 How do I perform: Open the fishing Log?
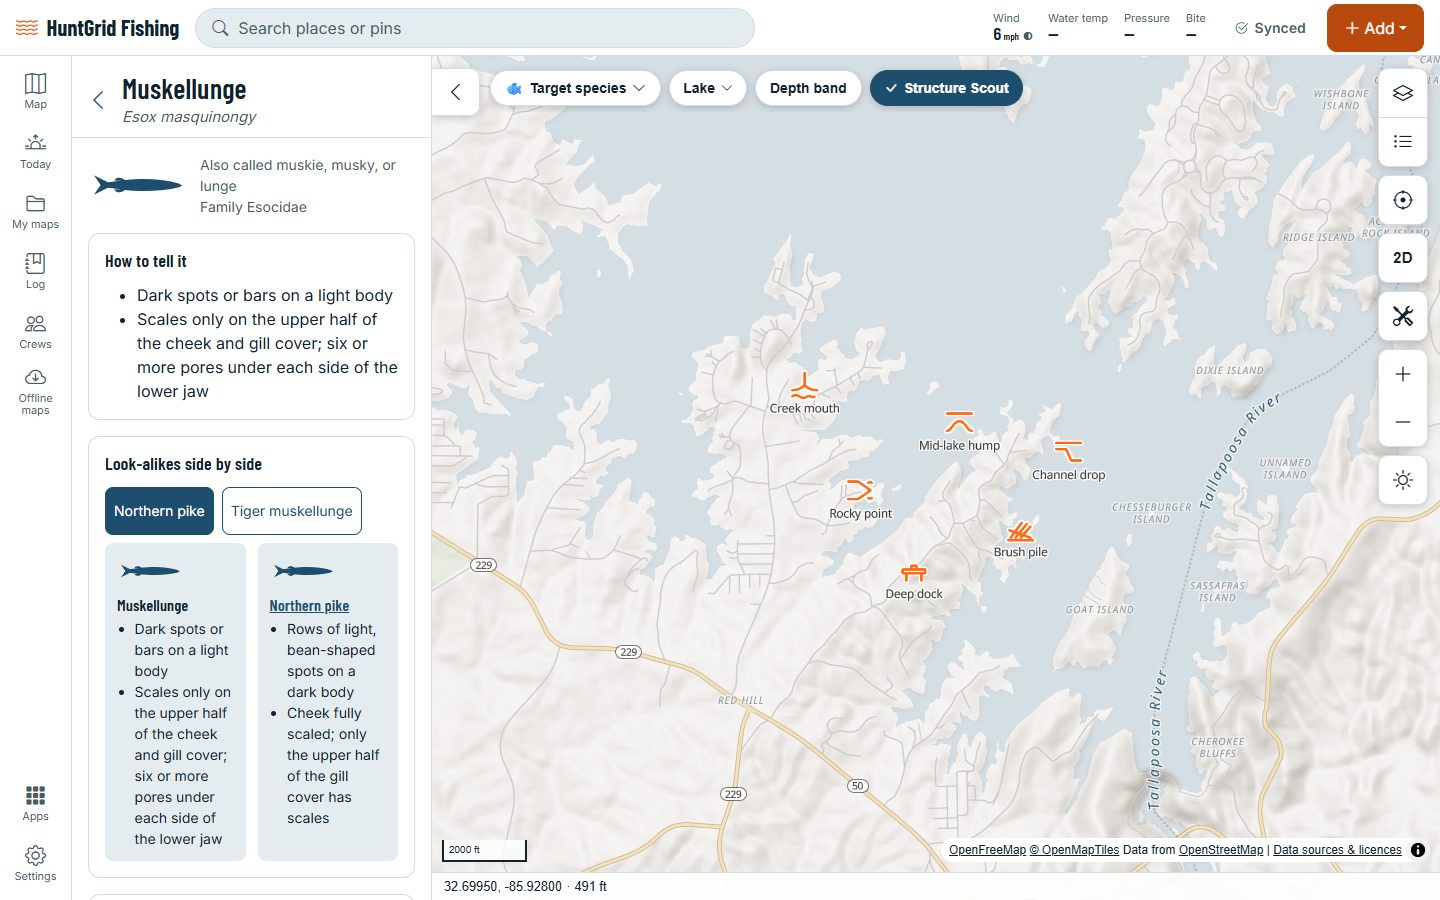coord(35,271)
